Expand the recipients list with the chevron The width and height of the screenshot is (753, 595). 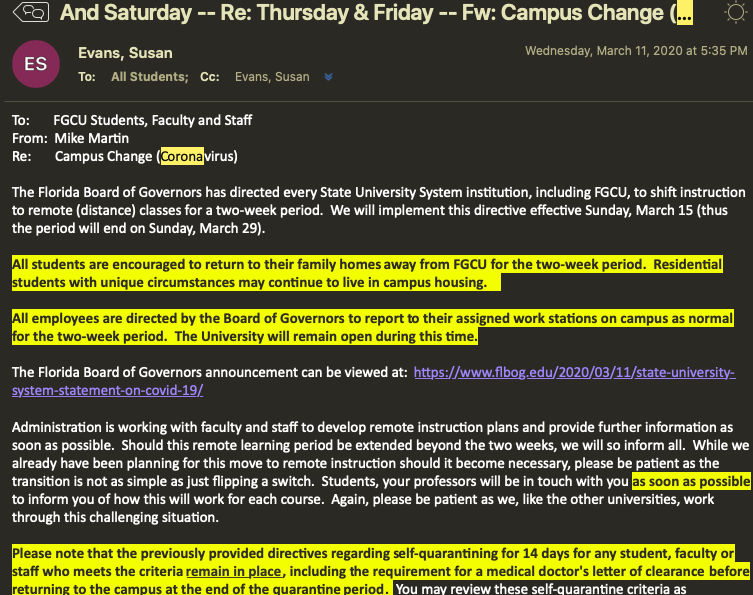[x=329, y=77]
